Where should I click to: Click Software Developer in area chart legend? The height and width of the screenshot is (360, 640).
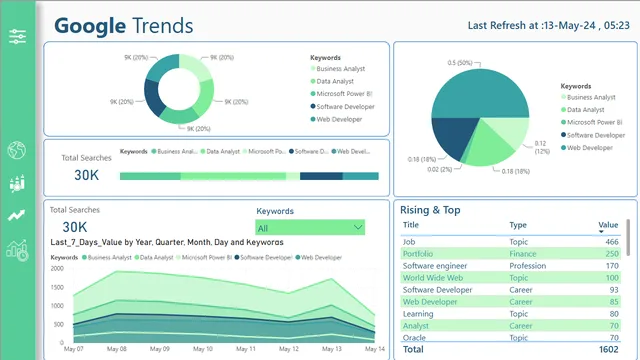pyautogui.click(x=263, y=258)
